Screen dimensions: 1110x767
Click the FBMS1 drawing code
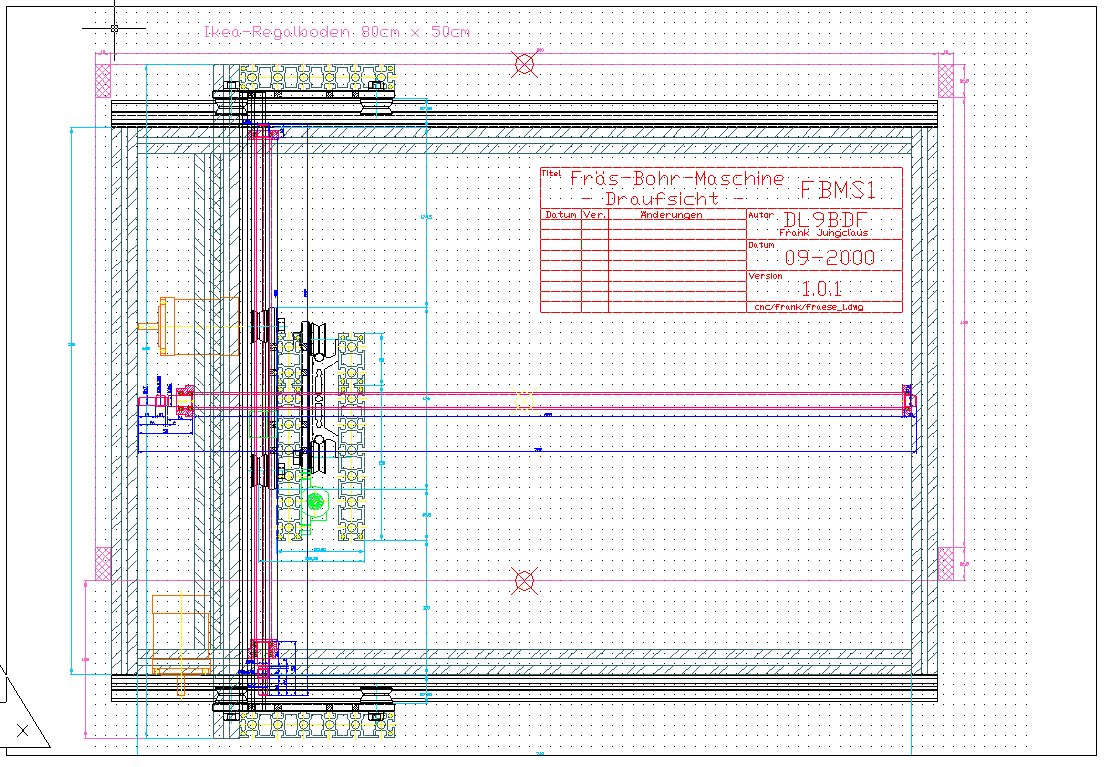click(838, 190)
